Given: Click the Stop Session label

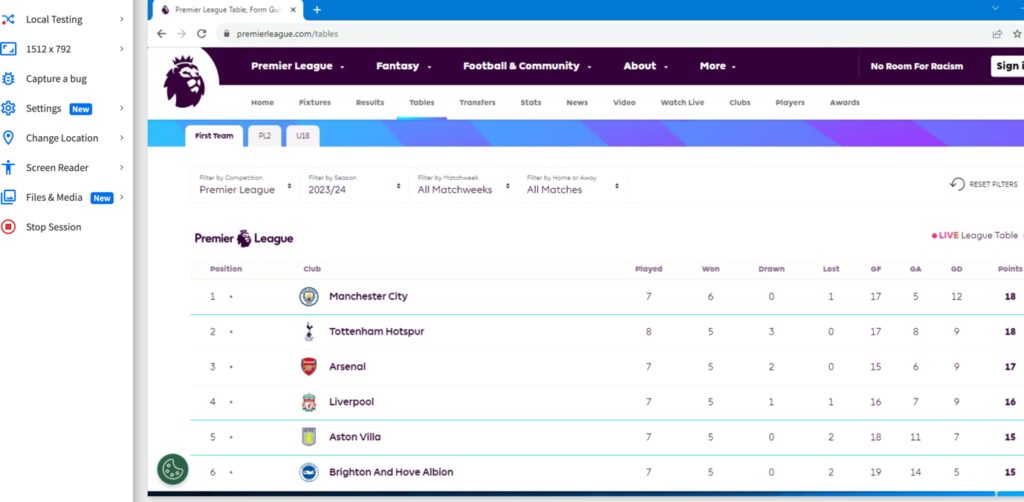Looking at the screenshot, I should [54, 227].
